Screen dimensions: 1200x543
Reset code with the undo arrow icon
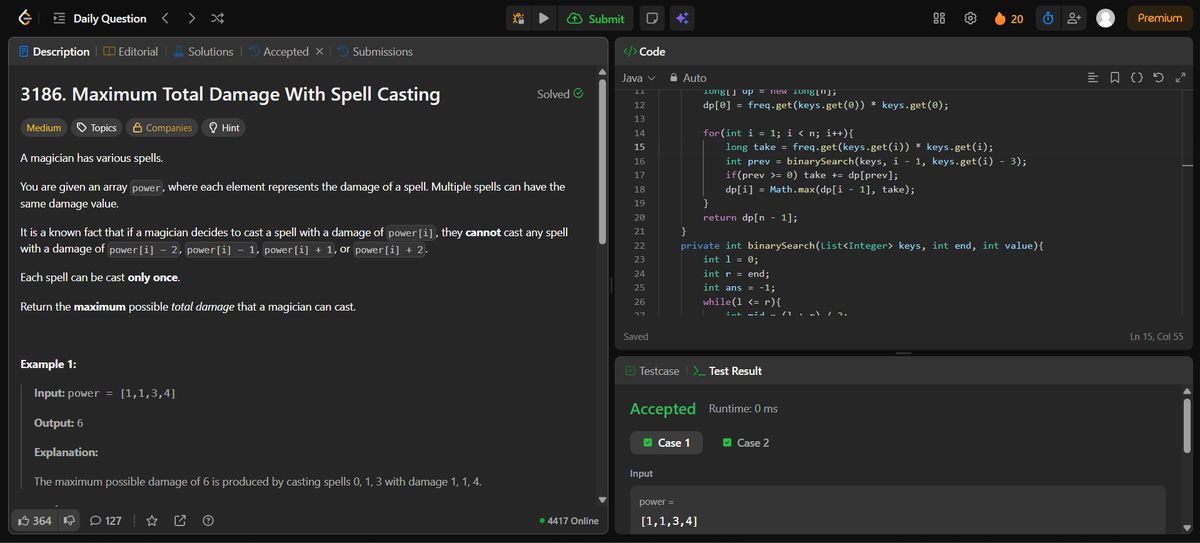point(1158,78)
